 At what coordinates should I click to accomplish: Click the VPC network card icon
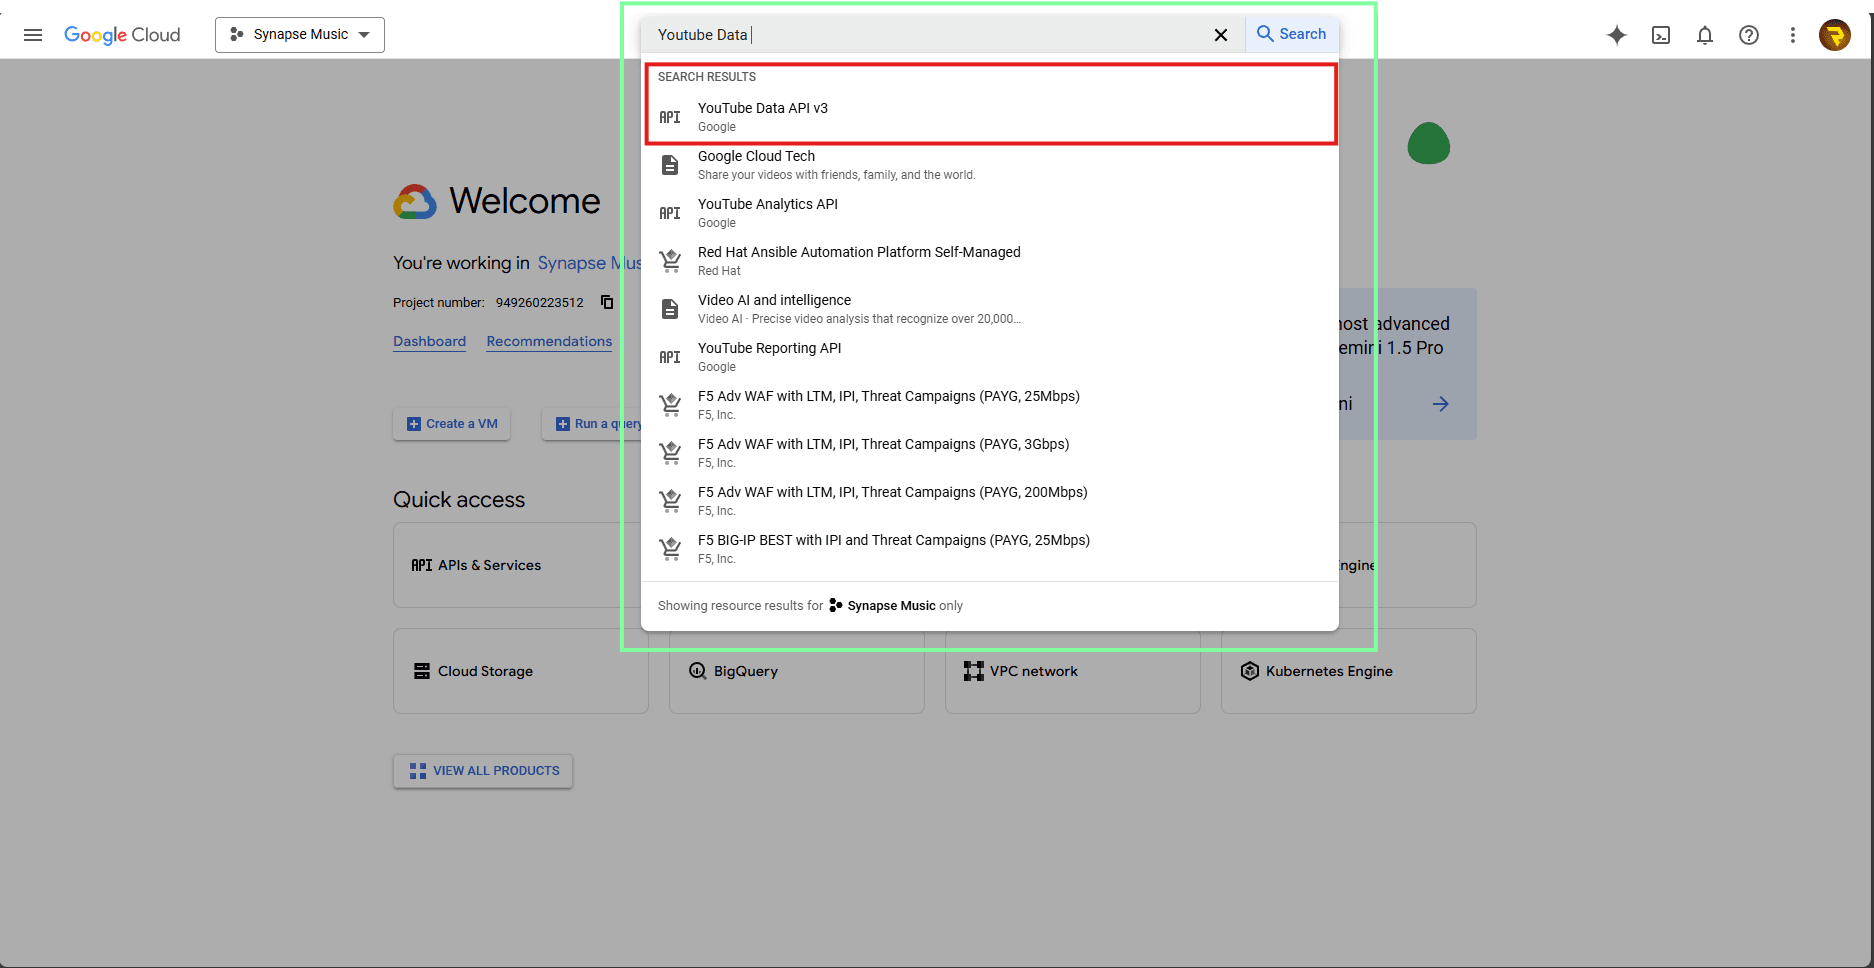point(974,671)
